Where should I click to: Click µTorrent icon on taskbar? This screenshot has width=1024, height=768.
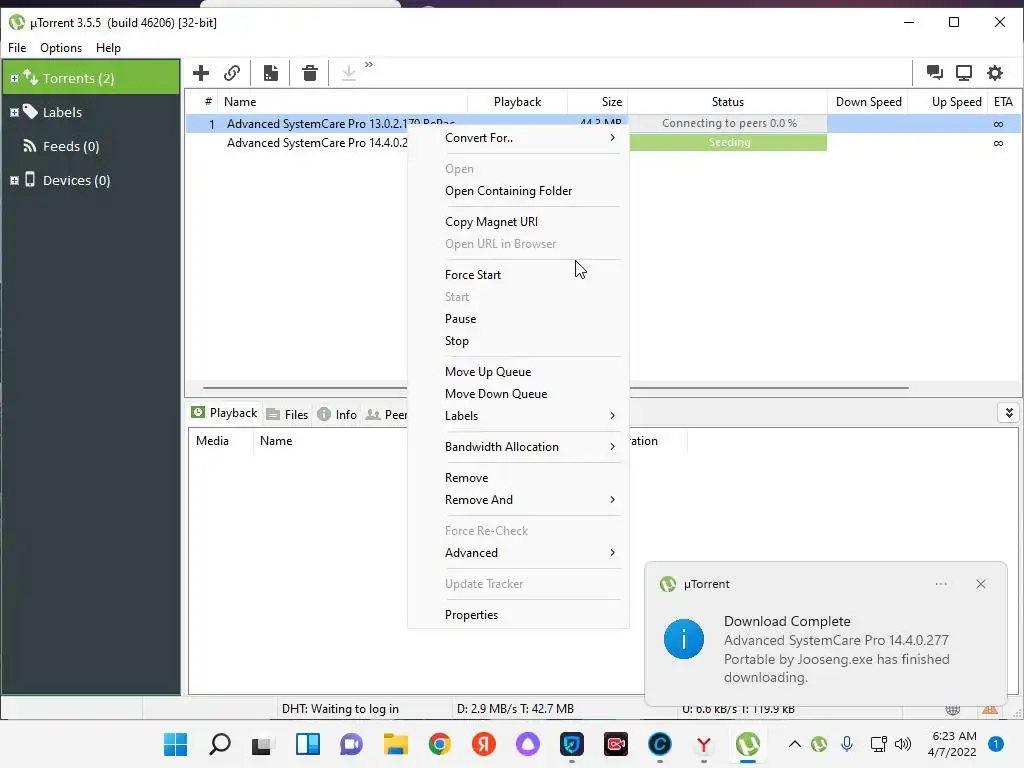point(748,744)
